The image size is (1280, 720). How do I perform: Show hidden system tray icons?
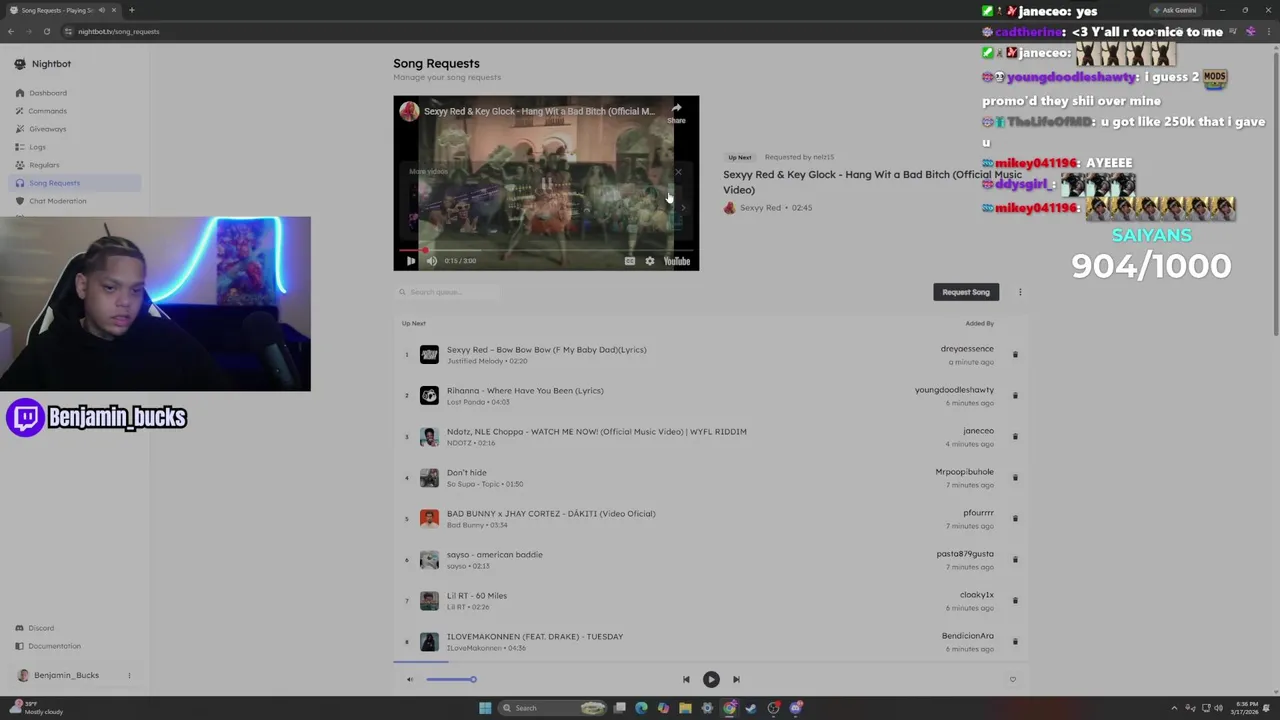click(x=1174, y=708)
